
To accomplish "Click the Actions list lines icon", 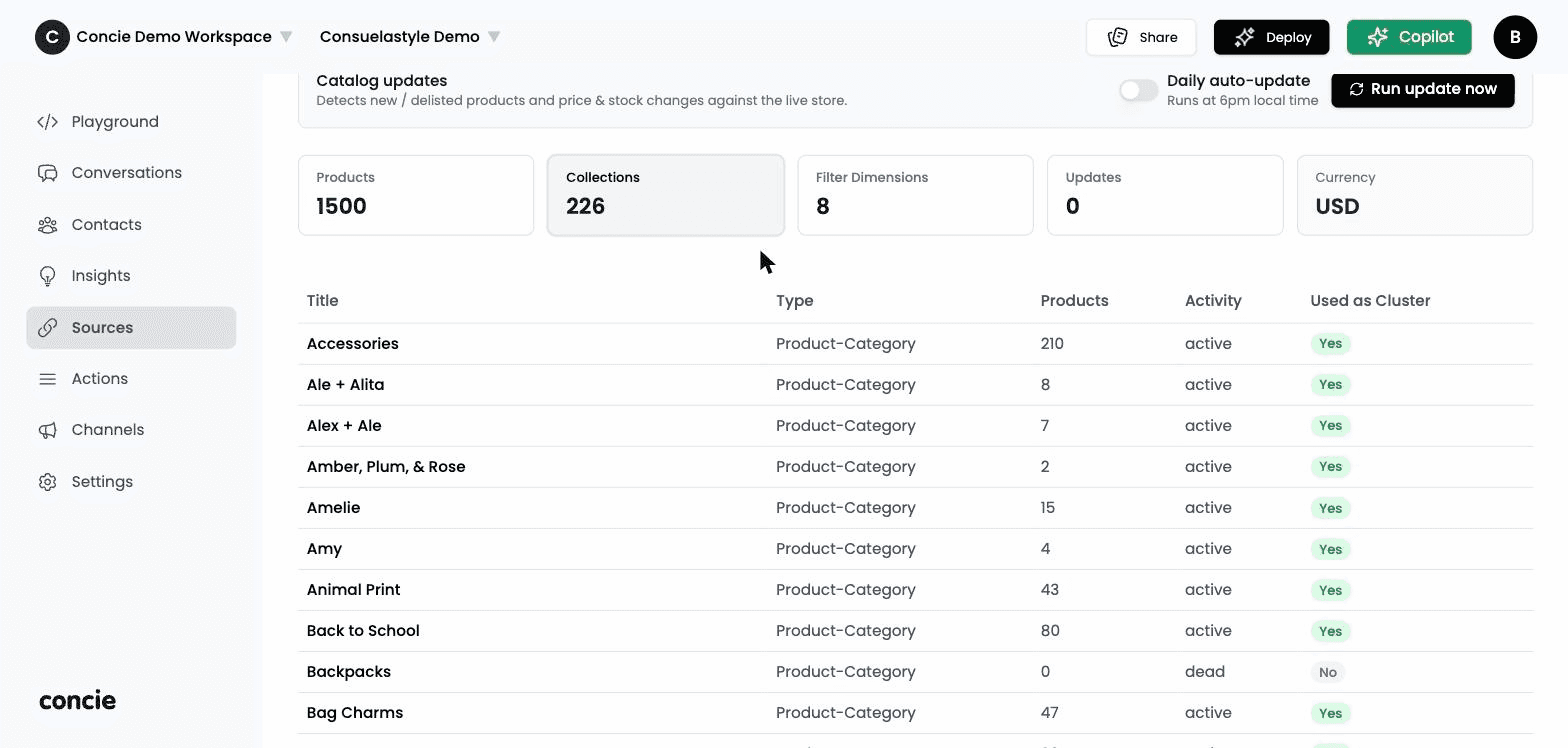I will [47, 379].
